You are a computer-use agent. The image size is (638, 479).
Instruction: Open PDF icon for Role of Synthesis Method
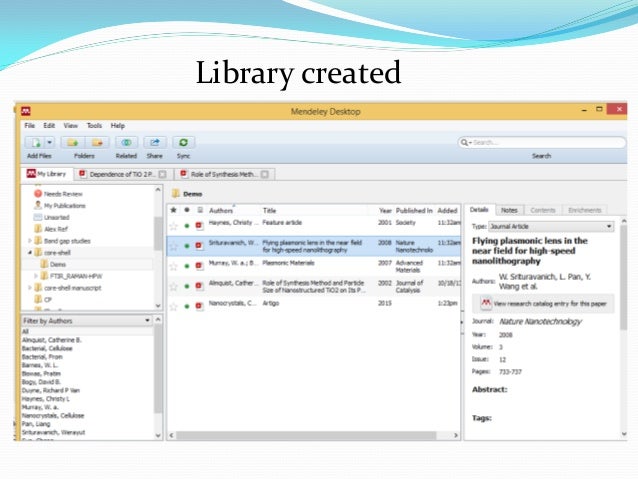click(199, 286)
